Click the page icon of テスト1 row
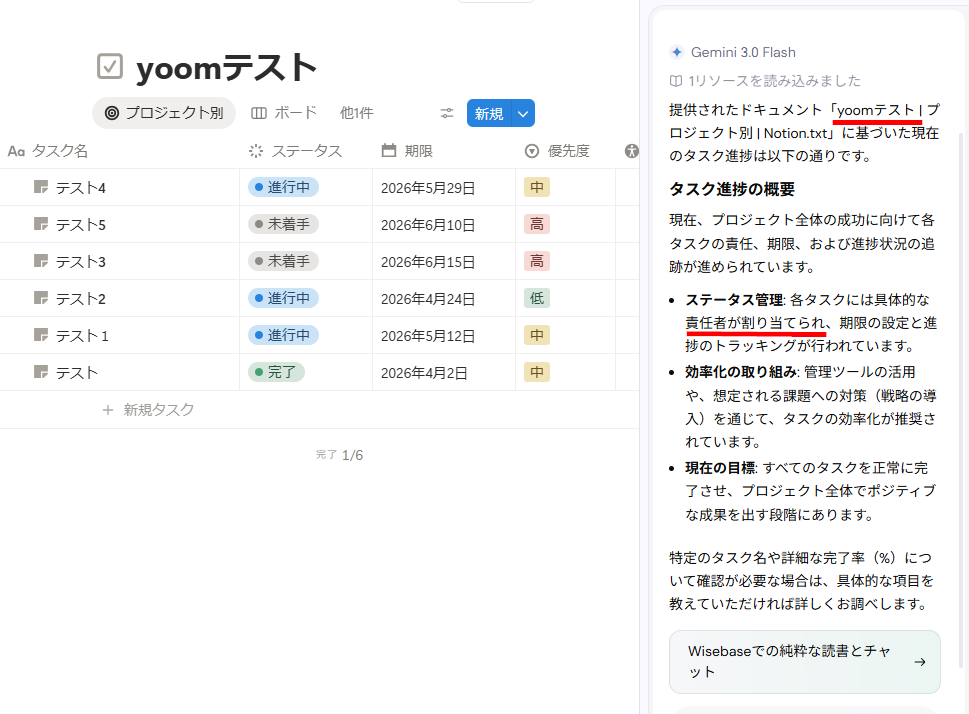969x714 pixels. pyautogui.click(x=41, y=335)
